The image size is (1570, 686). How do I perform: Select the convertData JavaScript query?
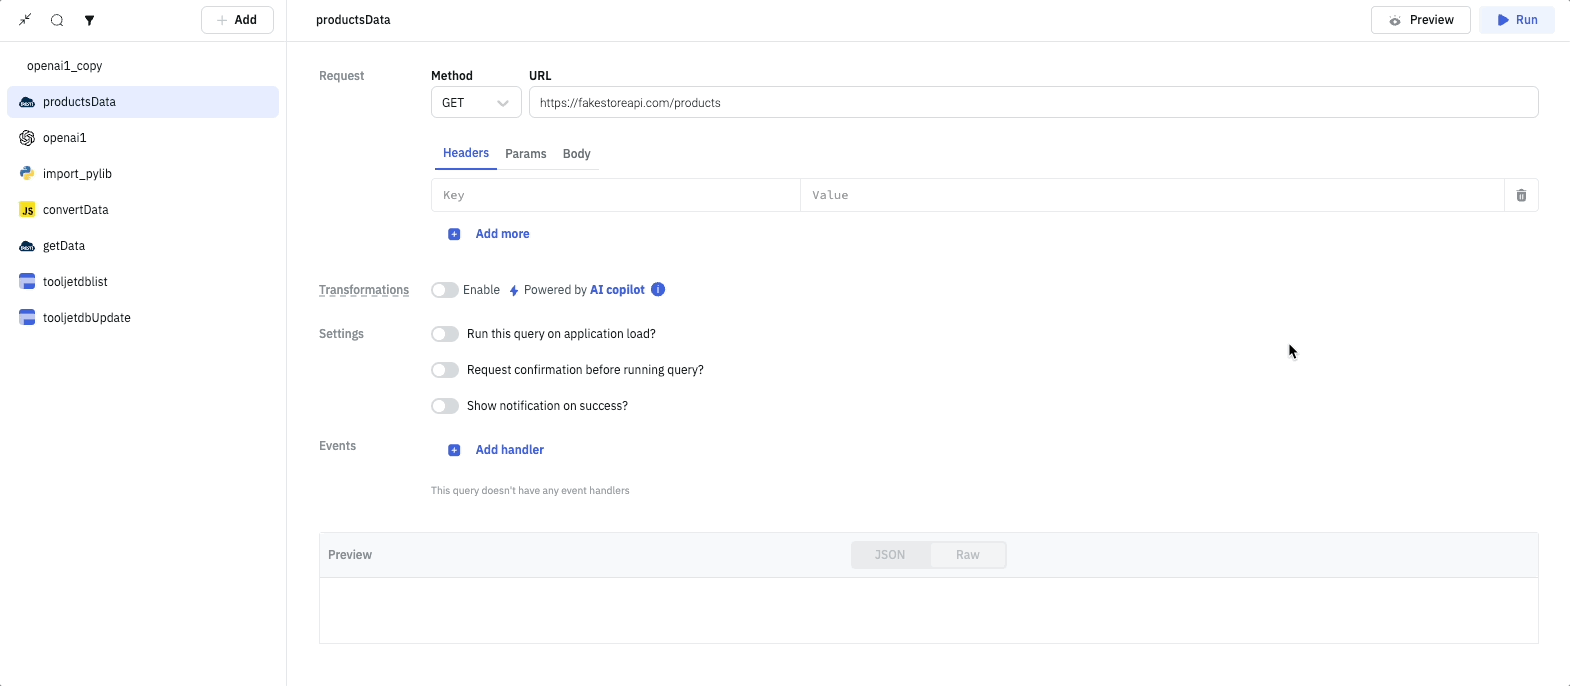(x=75, y=210)
